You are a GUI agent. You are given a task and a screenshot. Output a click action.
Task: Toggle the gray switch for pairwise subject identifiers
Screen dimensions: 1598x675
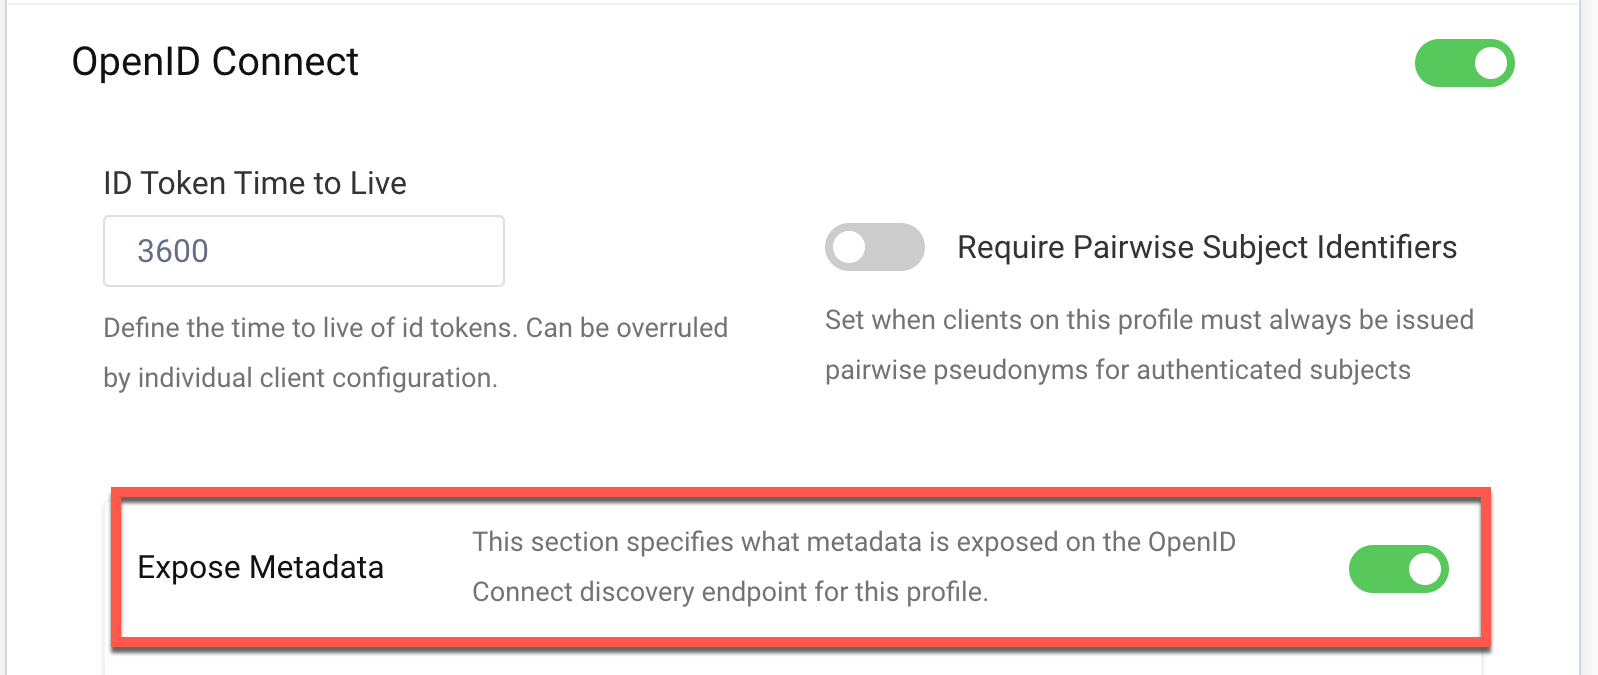click(x=874, y=247)
